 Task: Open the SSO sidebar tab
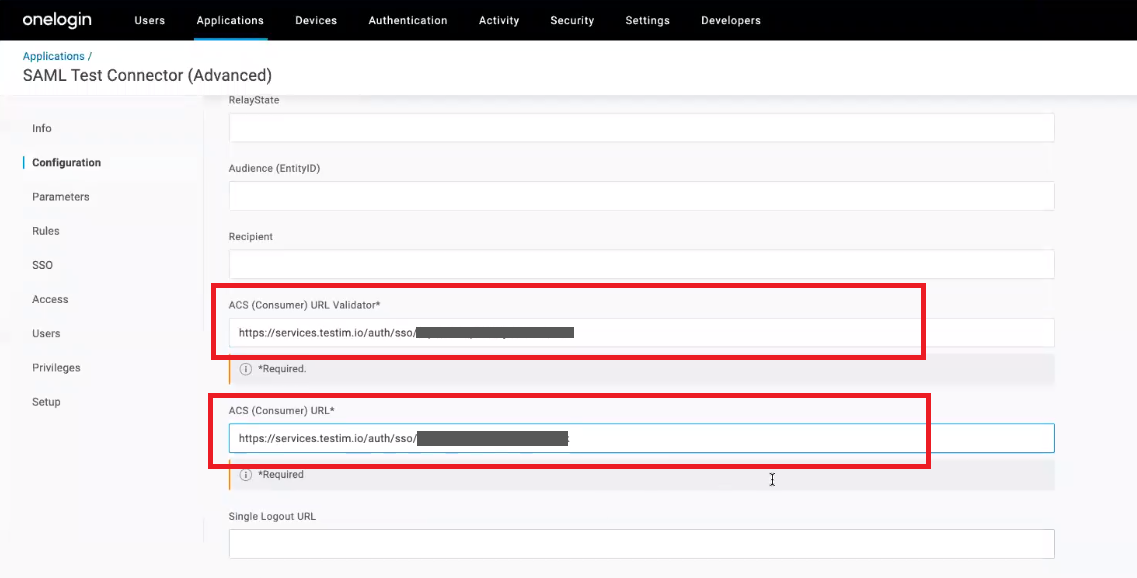42,265
